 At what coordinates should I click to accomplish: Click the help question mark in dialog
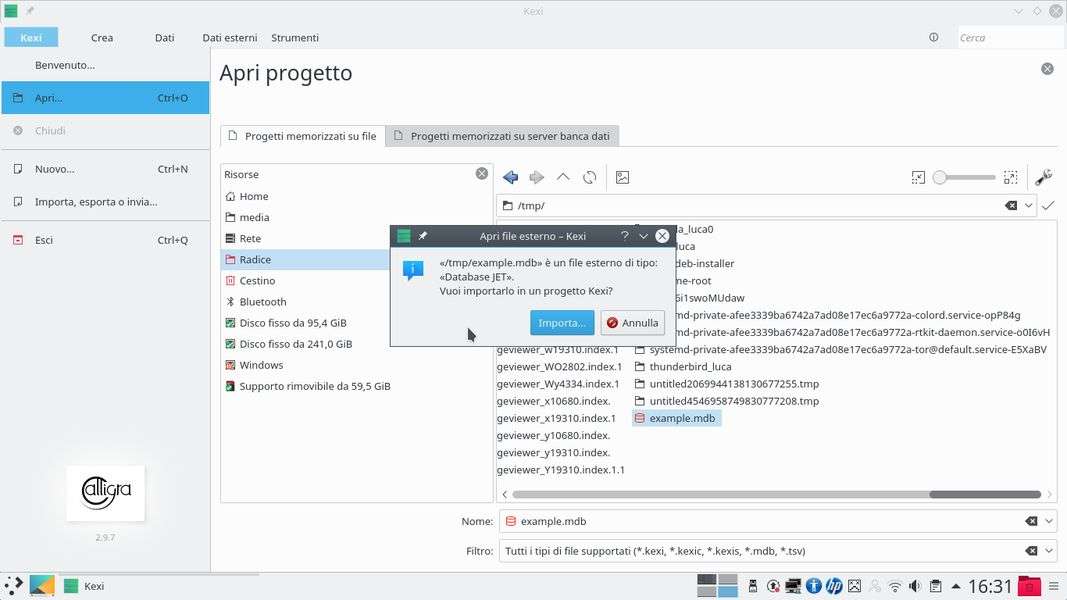click(625, 235)
